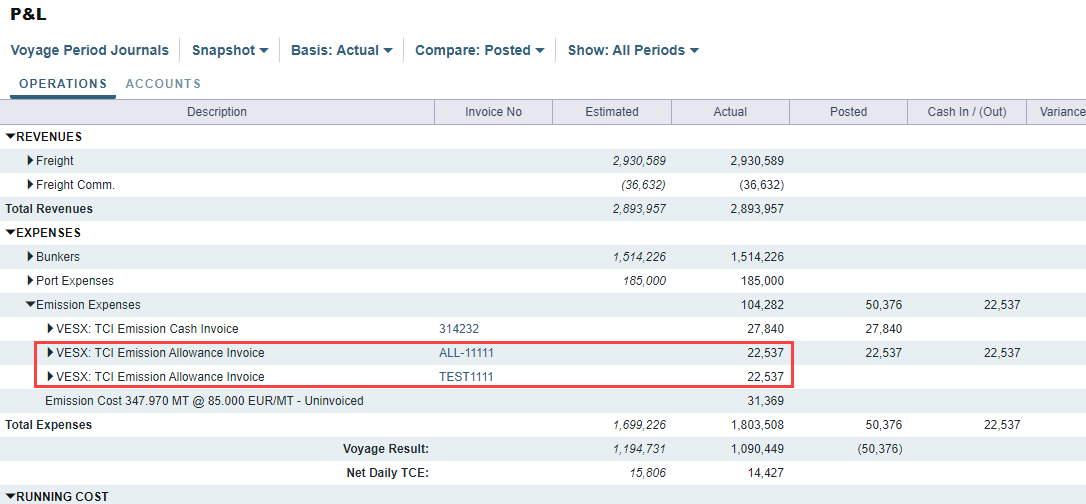Collapse the EXPENSES section
This screenshot has width=1086, height=504.
[x=11, y=233]
